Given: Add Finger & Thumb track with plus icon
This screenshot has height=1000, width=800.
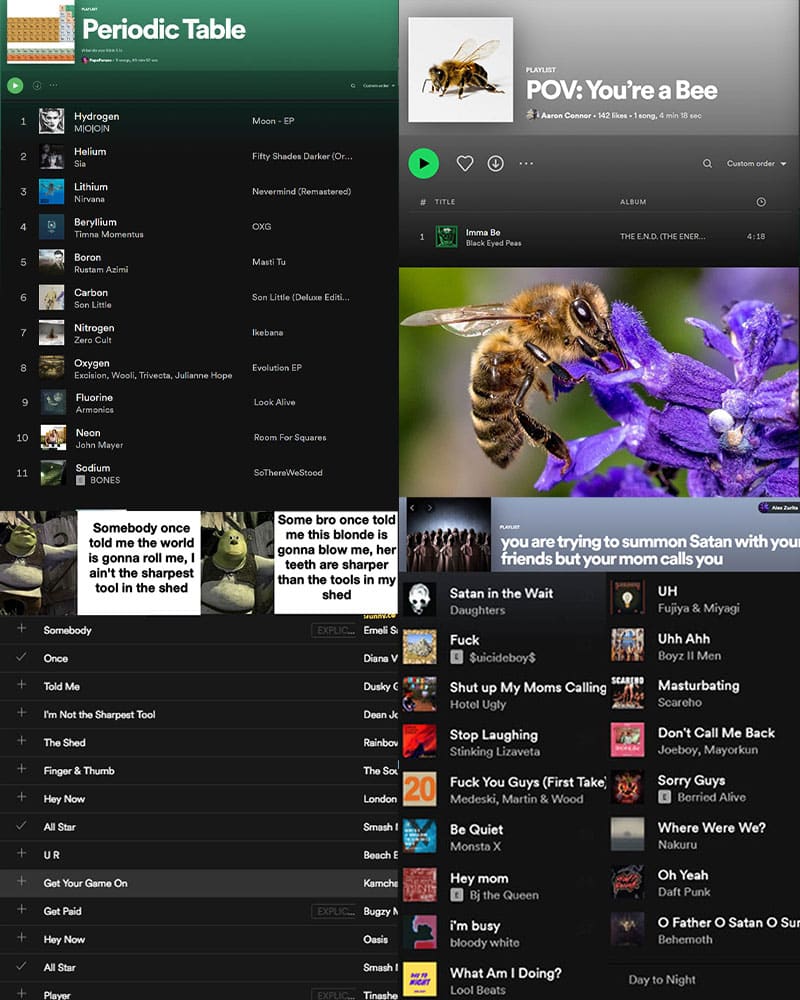Looking at the screenshot, I should pos(22,769).
